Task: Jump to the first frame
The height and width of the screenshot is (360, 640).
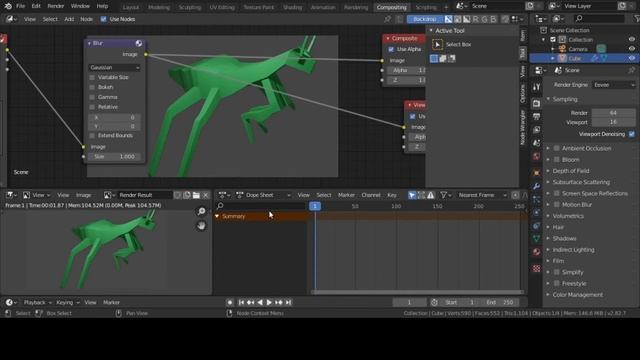Action: (241, 302)
